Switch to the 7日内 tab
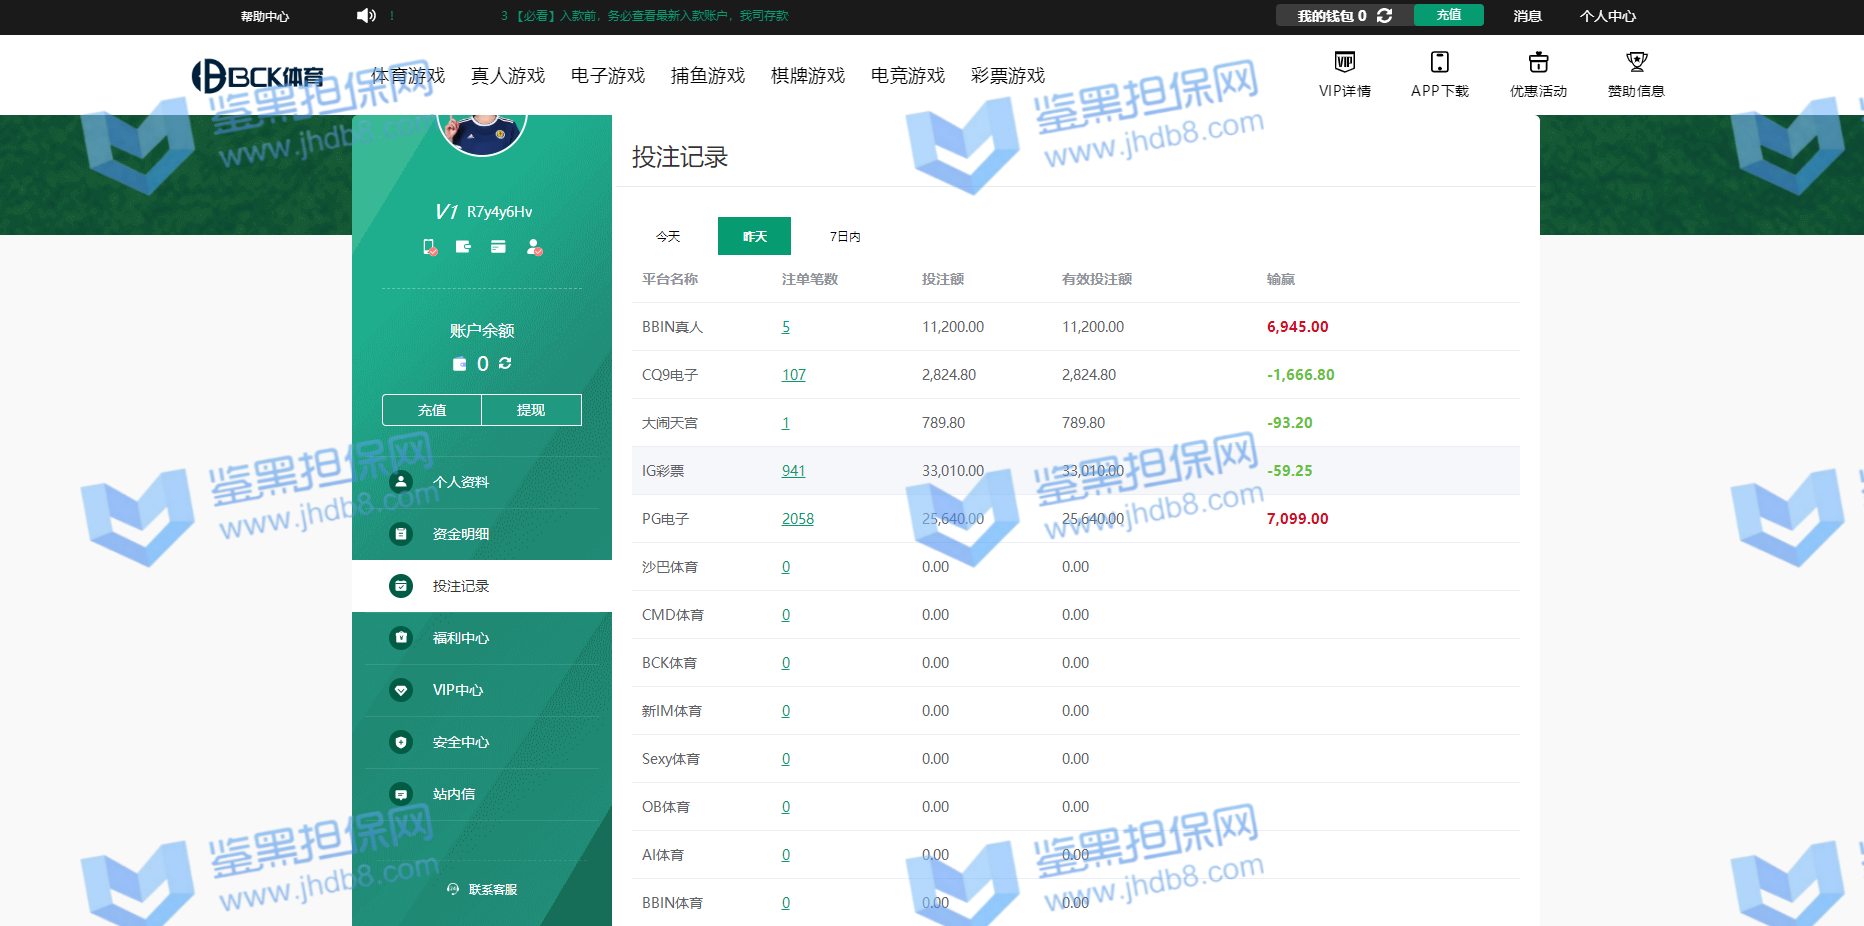The image size is (1864, 926). pyautogui.click(x=844, y=236)
